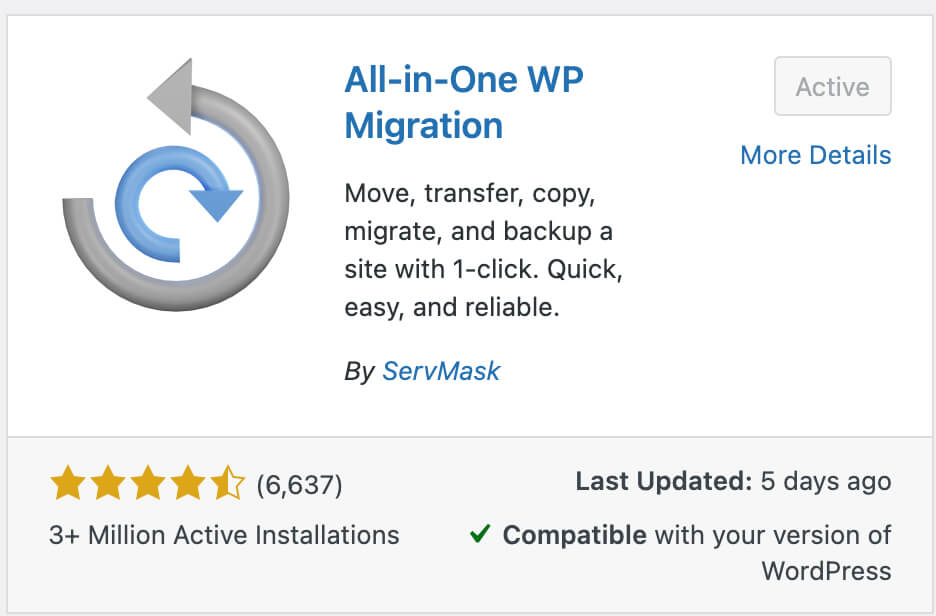Click the half-filled fifth rating star

tap(227, 483)
